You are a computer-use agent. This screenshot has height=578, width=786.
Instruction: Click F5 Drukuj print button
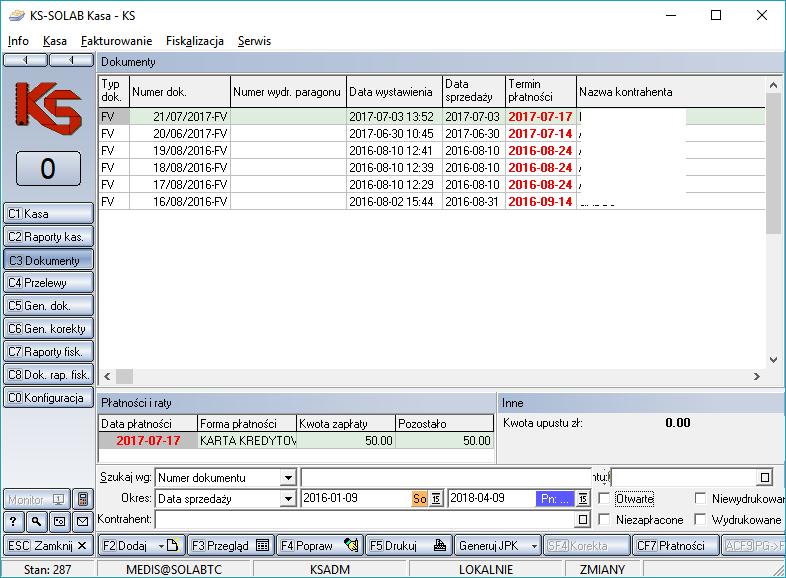point(409,545)
